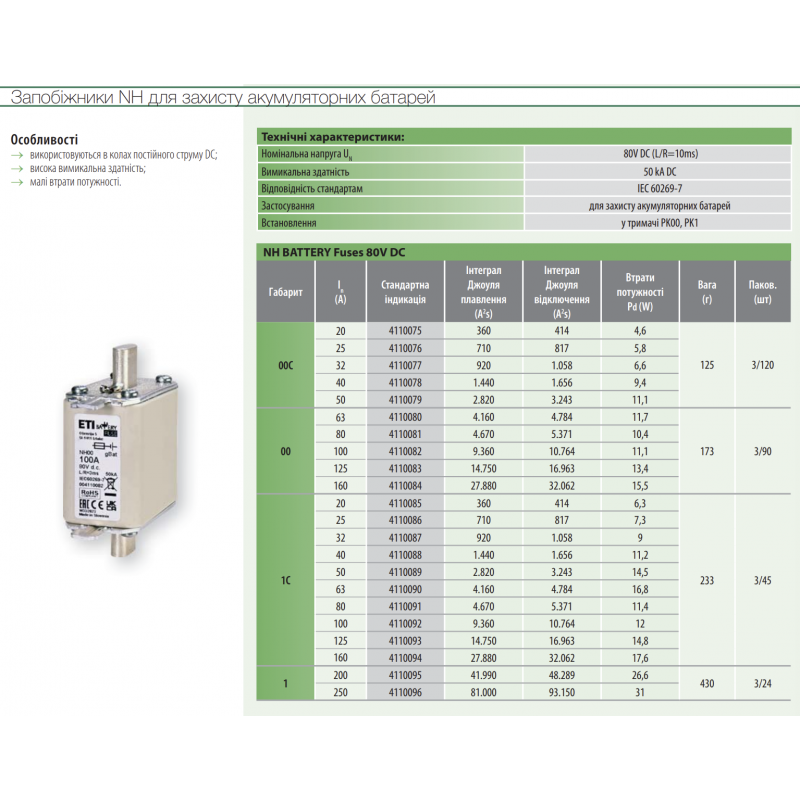Click the gBat marking beside the fuse symbol
800x800 pixels.
(x=112, y=453)
